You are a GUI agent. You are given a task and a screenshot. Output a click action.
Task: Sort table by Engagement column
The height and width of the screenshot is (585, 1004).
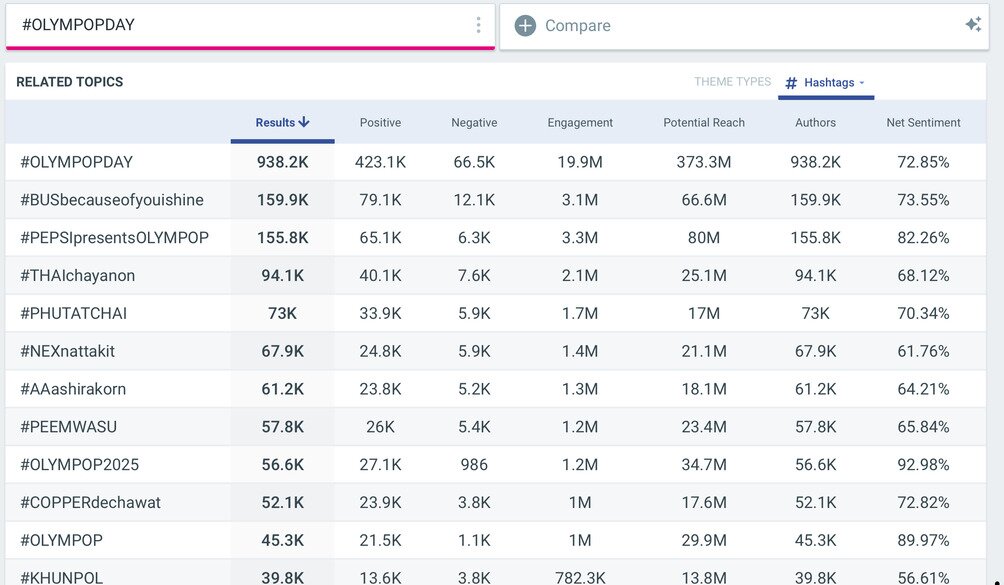click(580, 122)
